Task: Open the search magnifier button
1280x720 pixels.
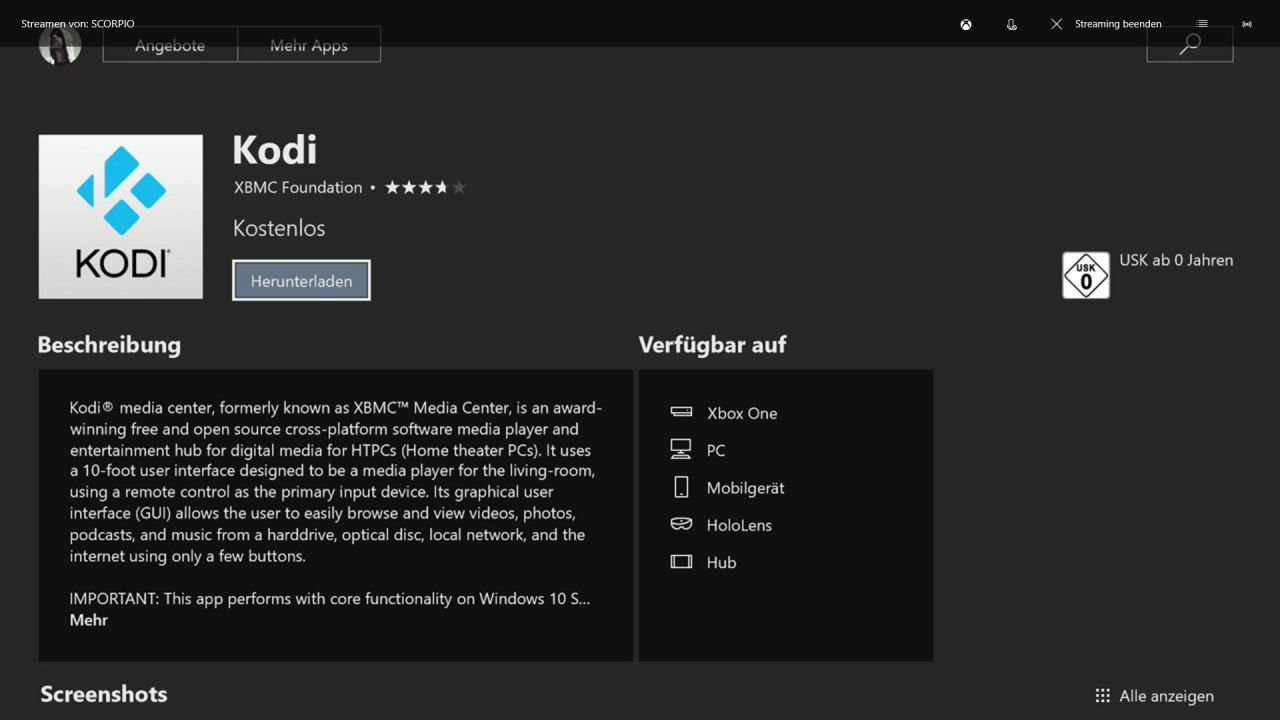Action: point(1190,44)
